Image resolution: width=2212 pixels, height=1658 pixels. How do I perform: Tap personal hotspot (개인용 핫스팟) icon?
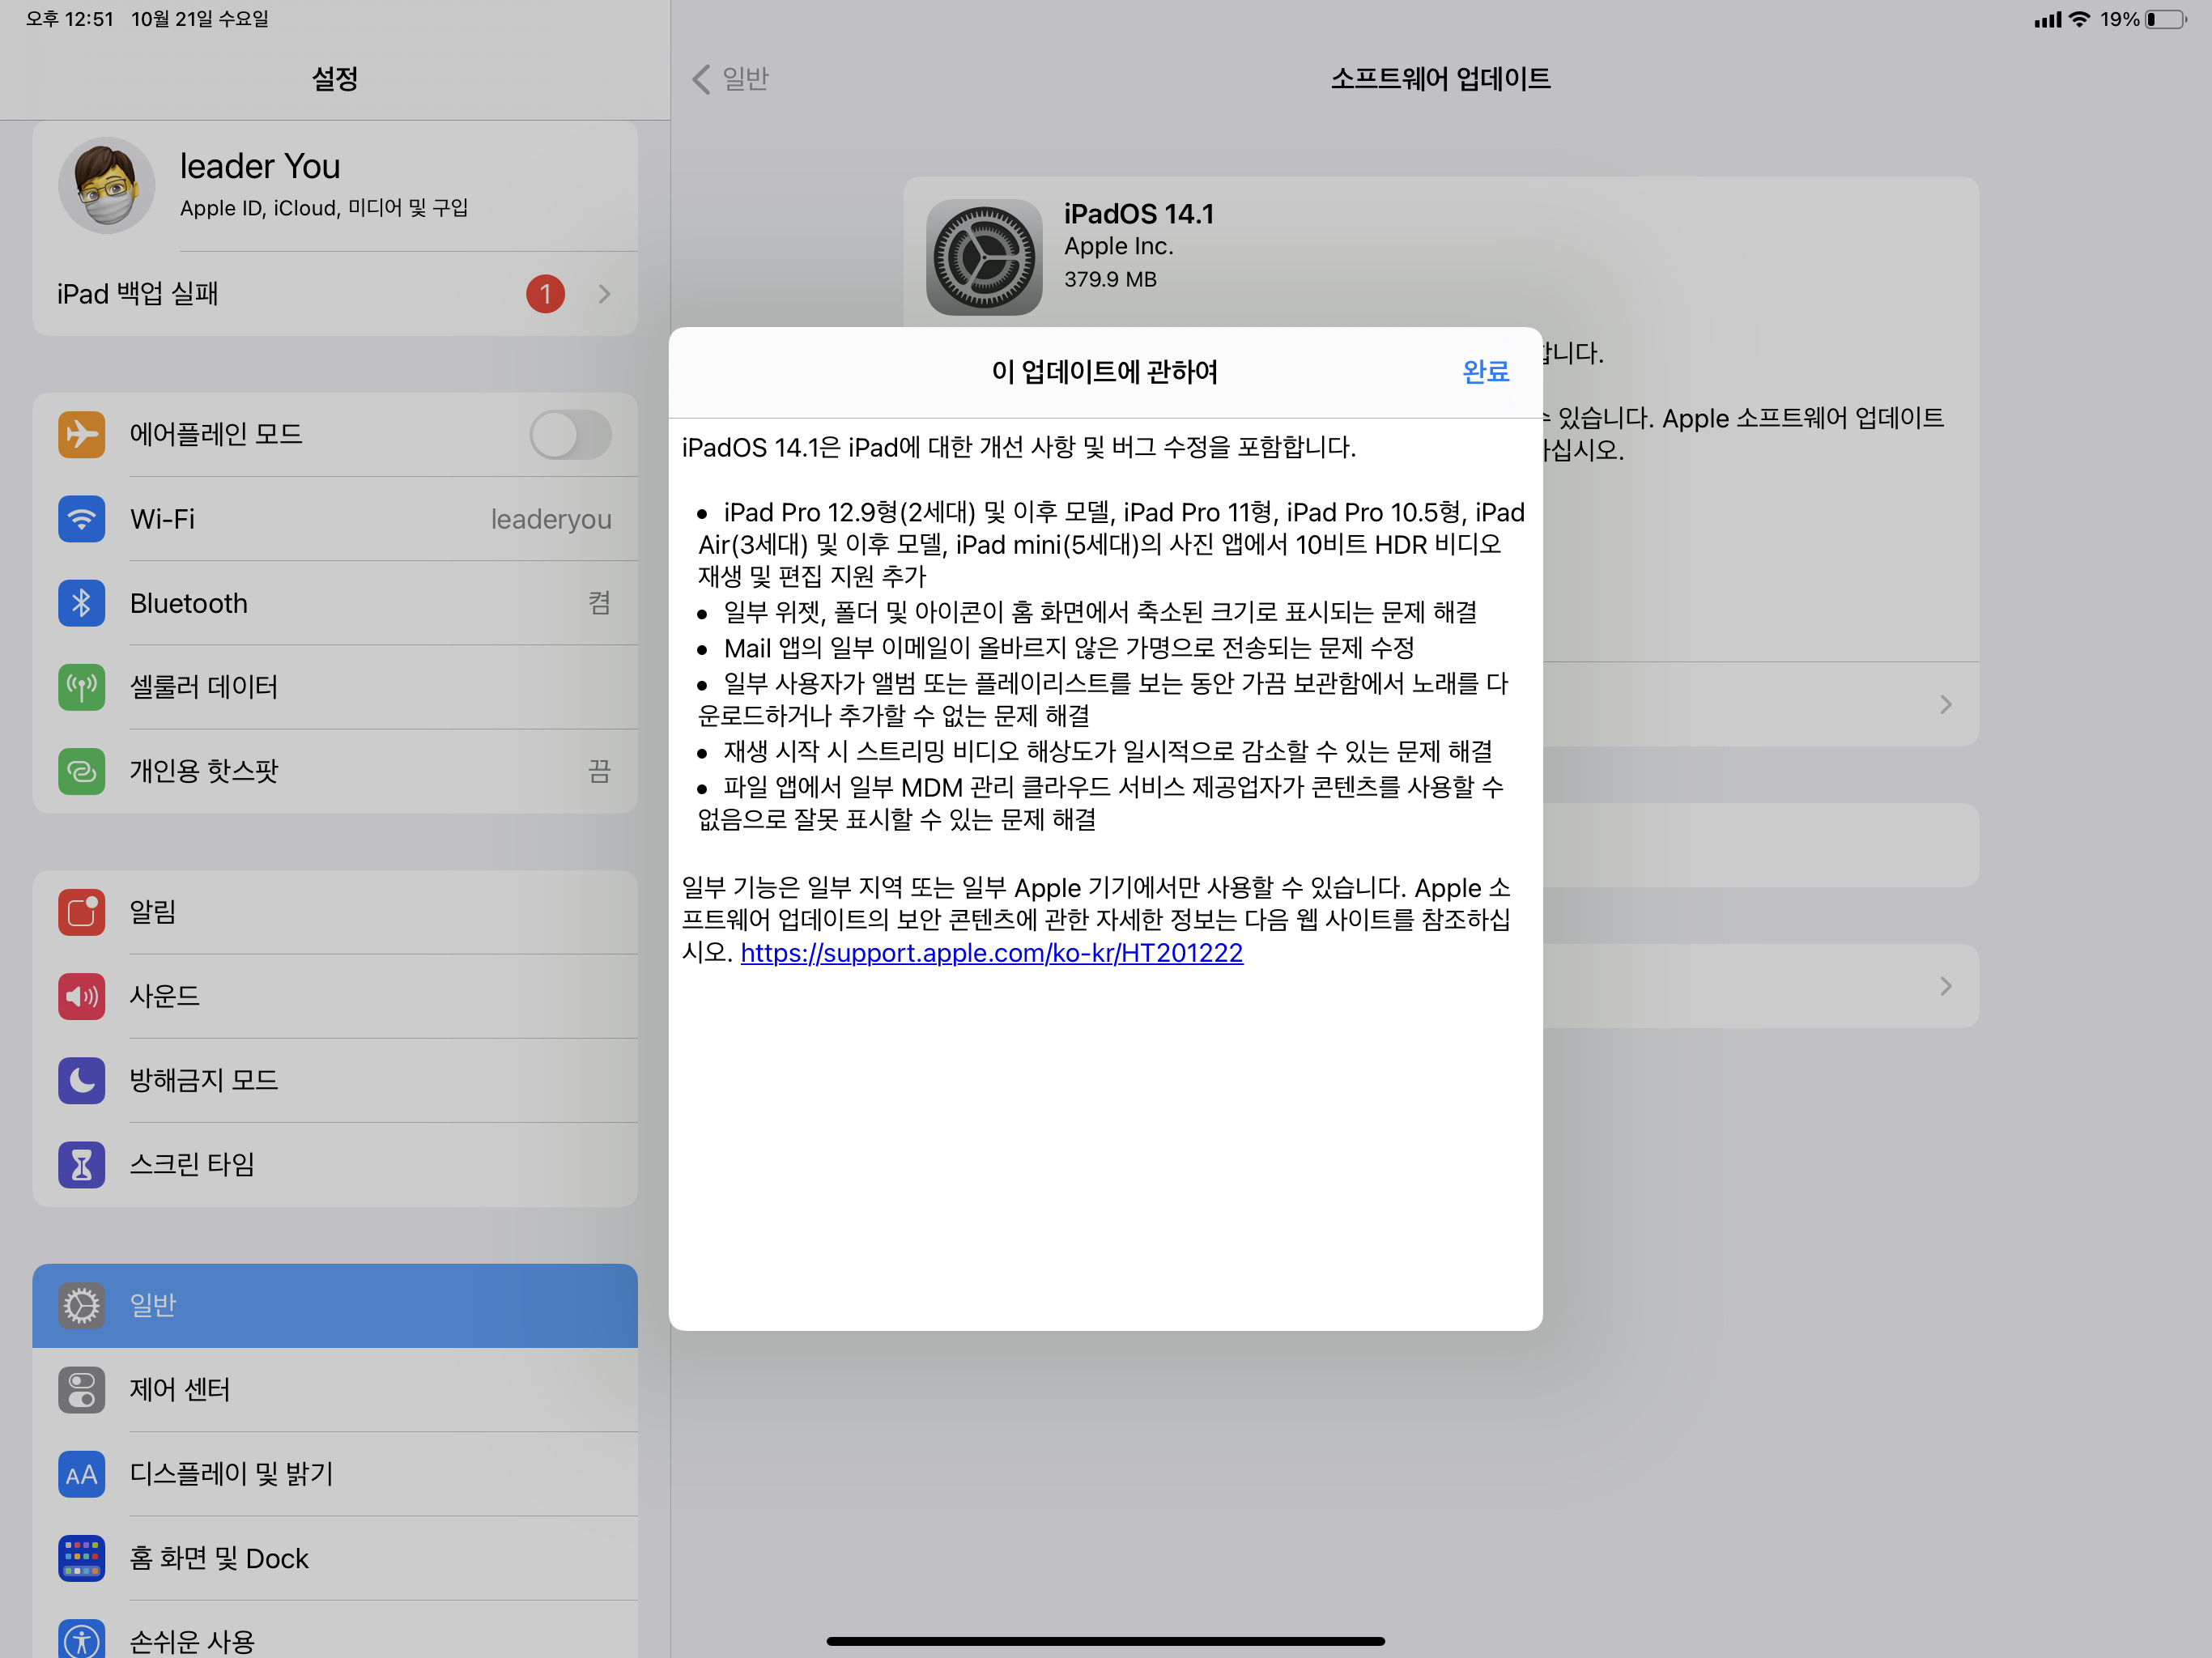pos(81,771)
